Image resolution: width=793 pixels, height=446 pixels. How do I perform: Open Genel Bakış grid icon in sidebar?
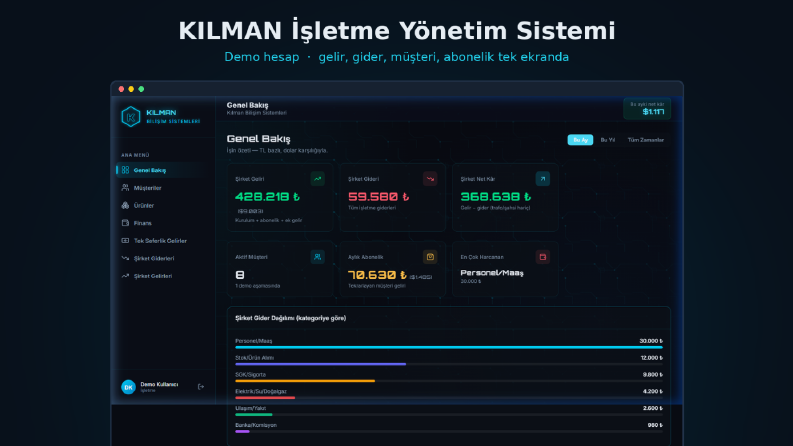tap(125, 170)
